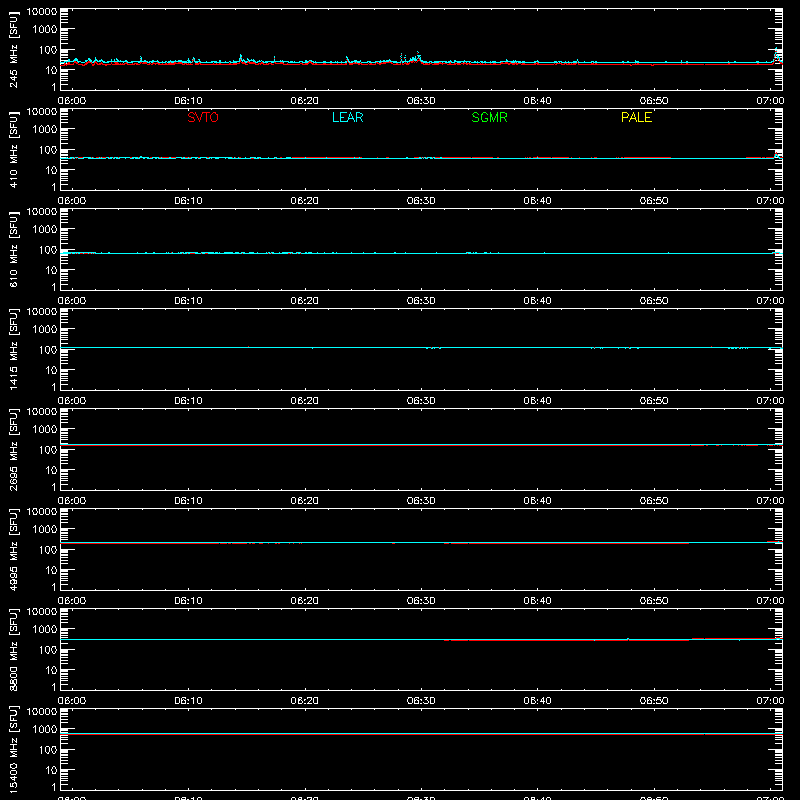Click the 06:10 time label under 2695 MHz plot
800x800 pixels.
(188, 501)
